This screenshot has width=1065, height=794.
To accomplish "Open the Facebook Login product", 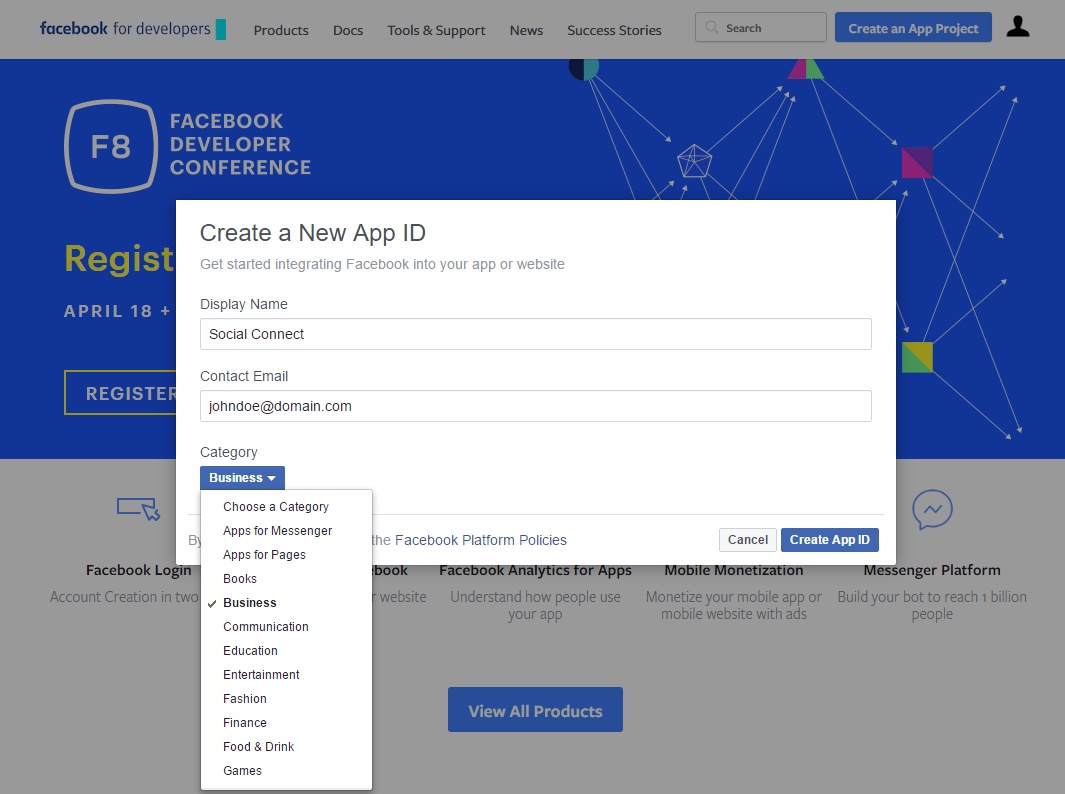I will point(139,571).
